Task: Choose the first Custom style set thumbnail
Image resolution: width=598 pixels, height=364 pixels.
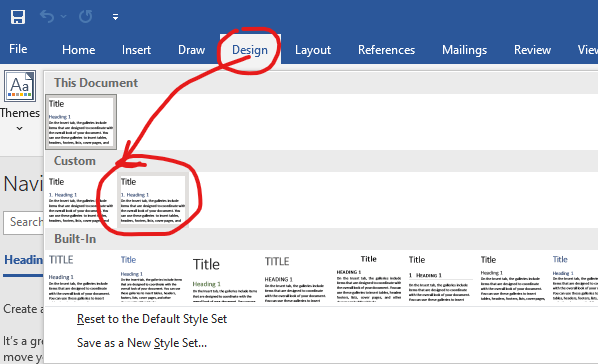Action: [x=80, y=200]
